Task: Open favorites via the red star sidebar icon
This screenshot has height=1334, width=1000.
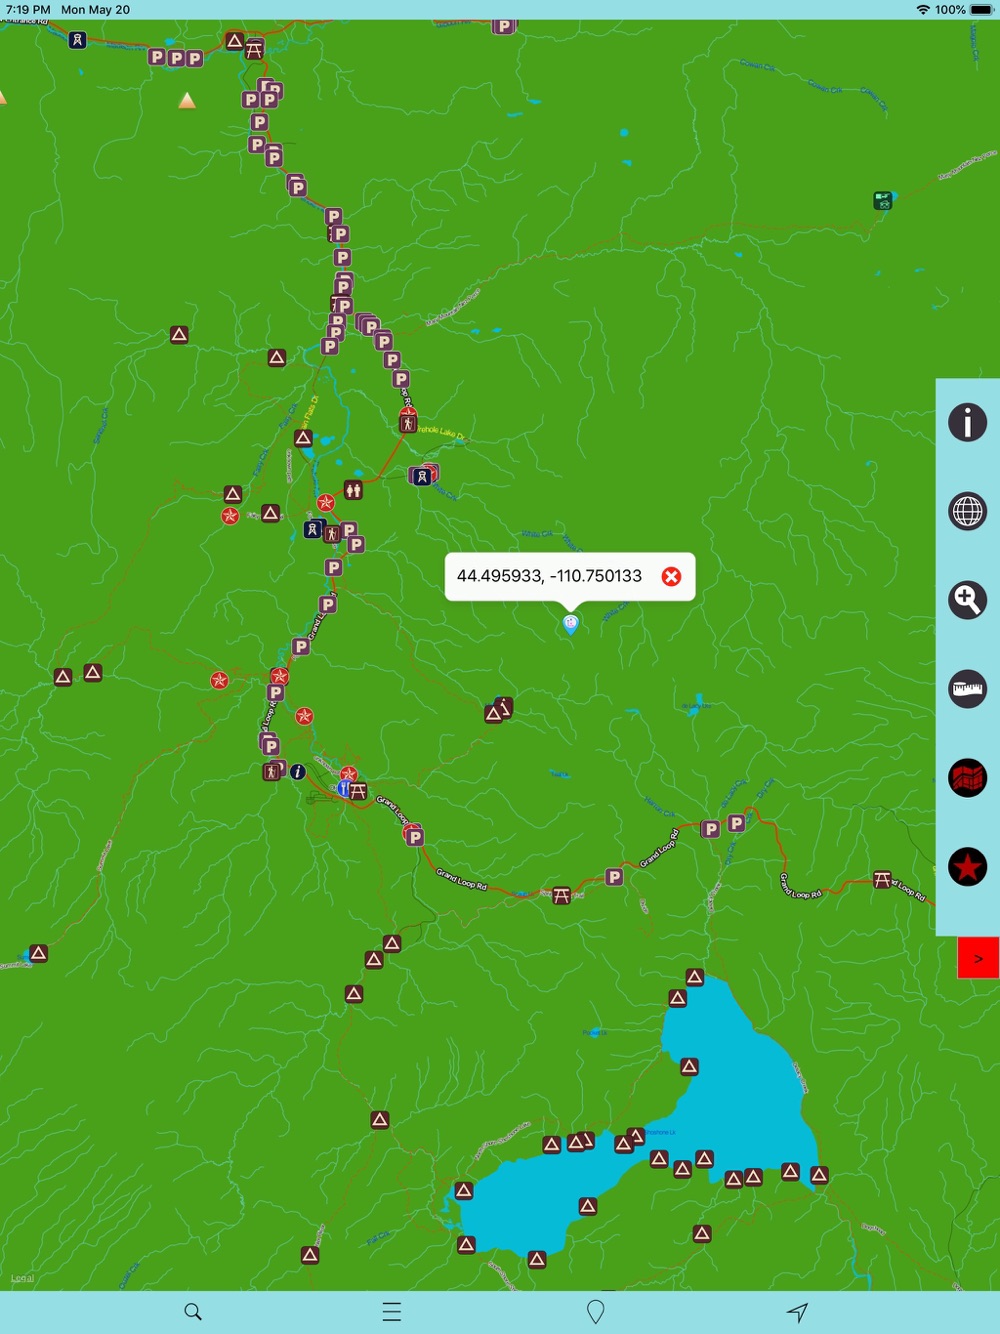Action: (x=967, y=867)
